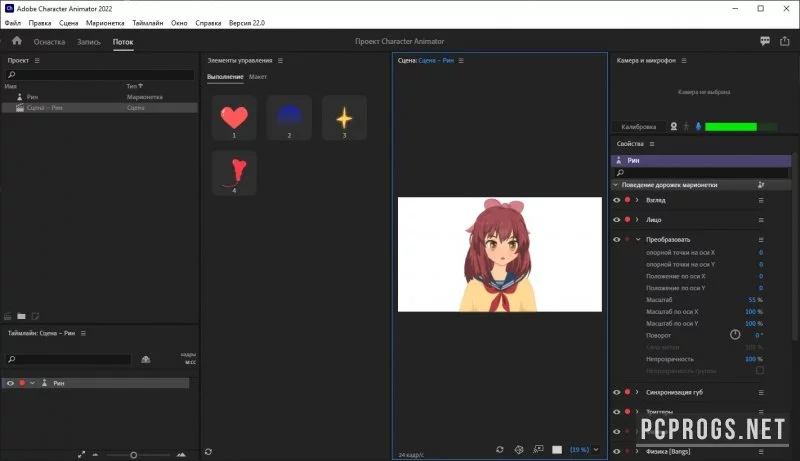Click the fit timeline arrows icon
The width and height of the screenshot is (800, 461).
[x=82, y=454]
